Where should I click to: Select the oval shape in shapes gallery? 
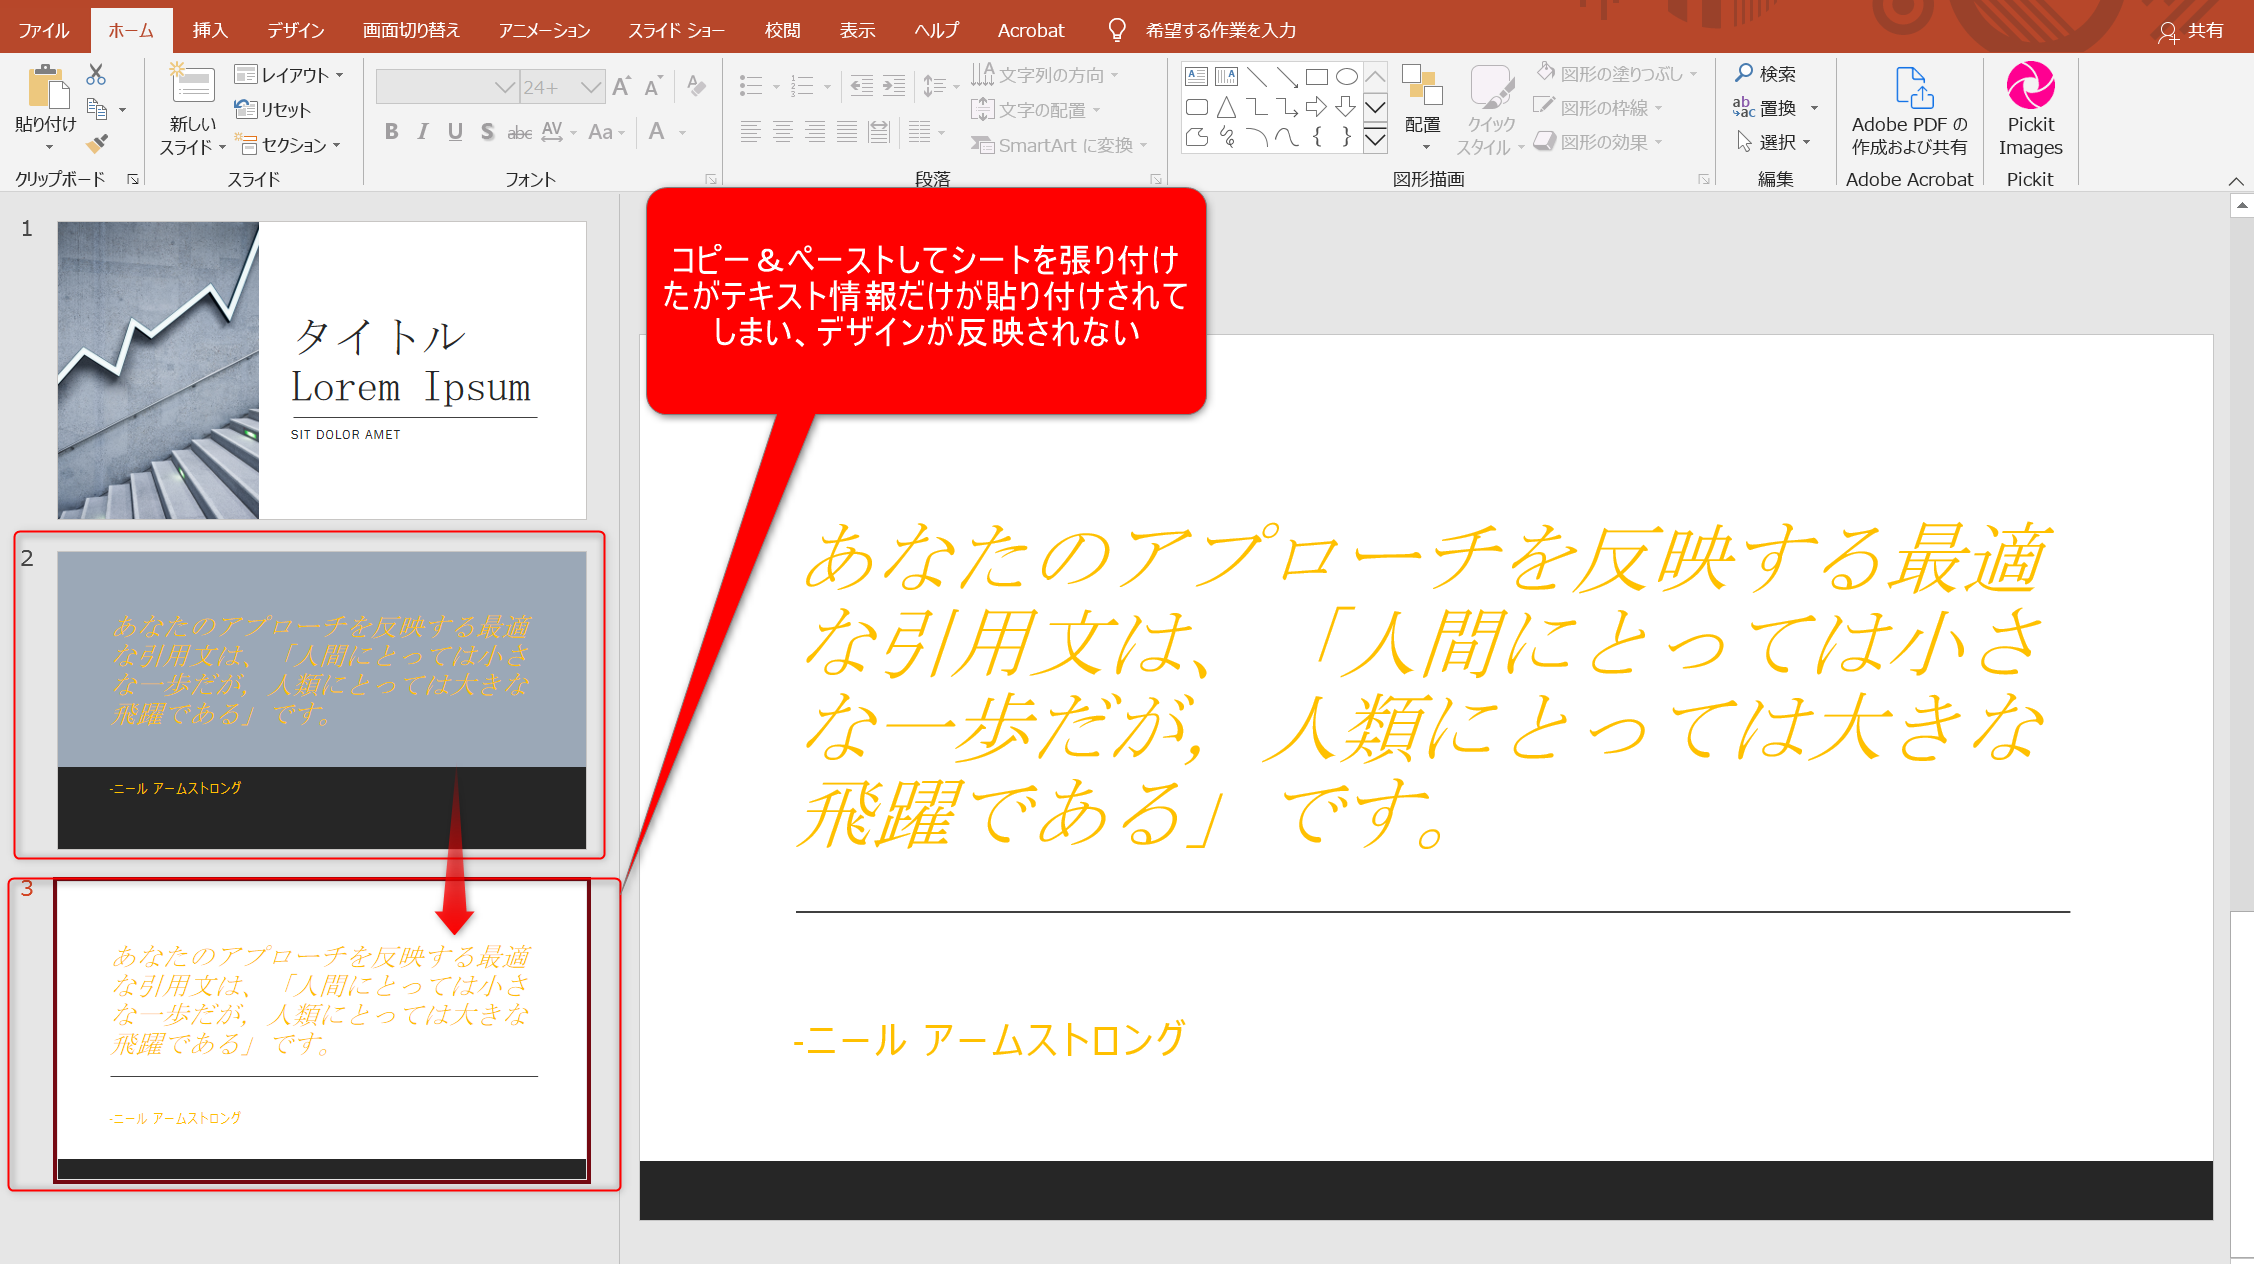coord(1347,77)
